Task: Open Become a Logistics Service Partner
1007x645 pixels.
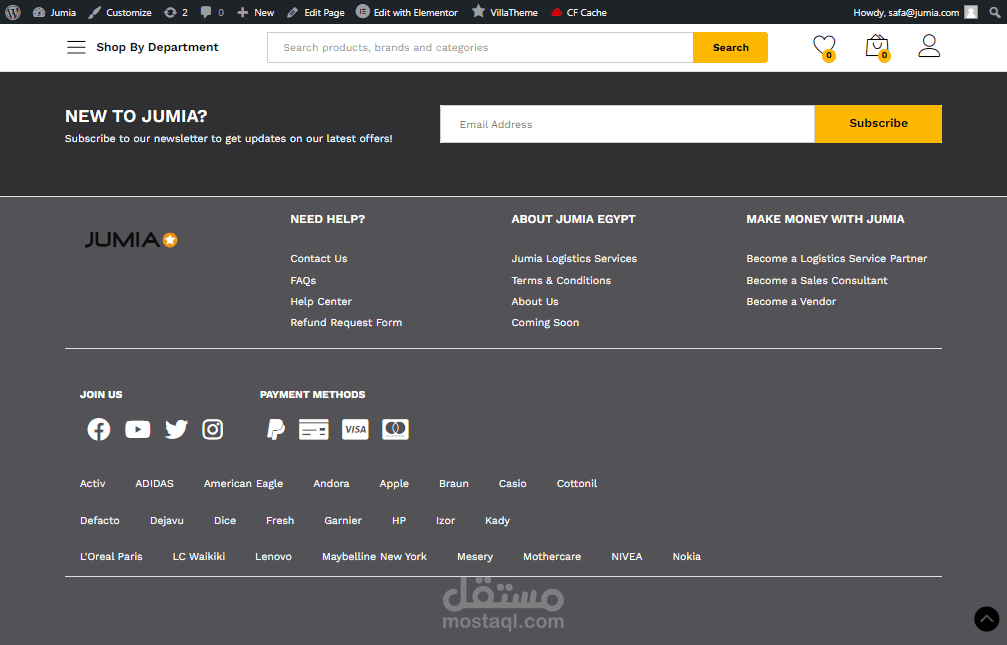Action: click(837, 258)
